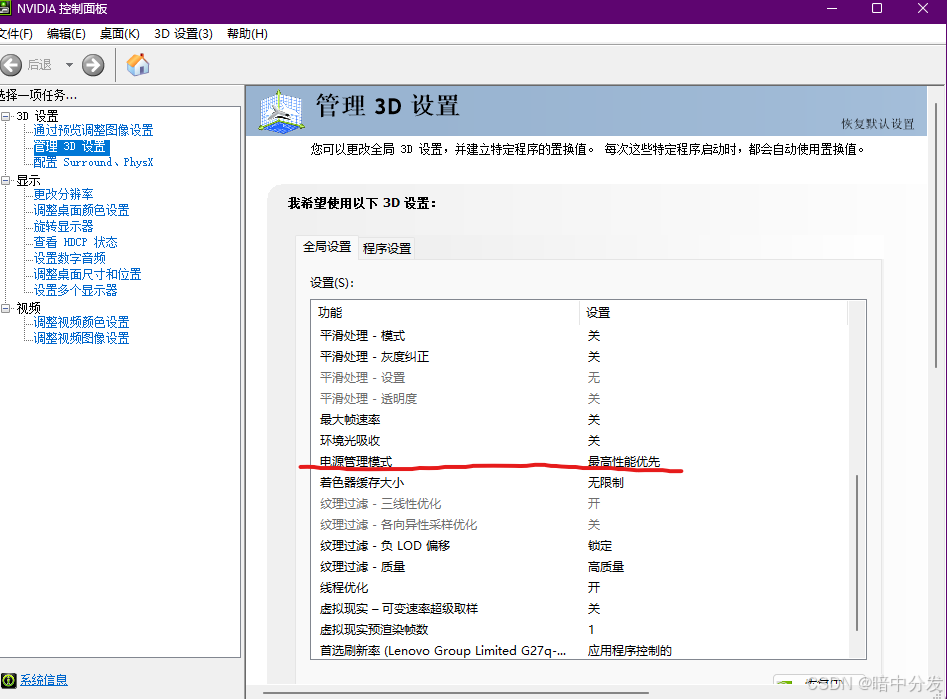Open the 编辑(E) menu

click(x=66, y=34)
